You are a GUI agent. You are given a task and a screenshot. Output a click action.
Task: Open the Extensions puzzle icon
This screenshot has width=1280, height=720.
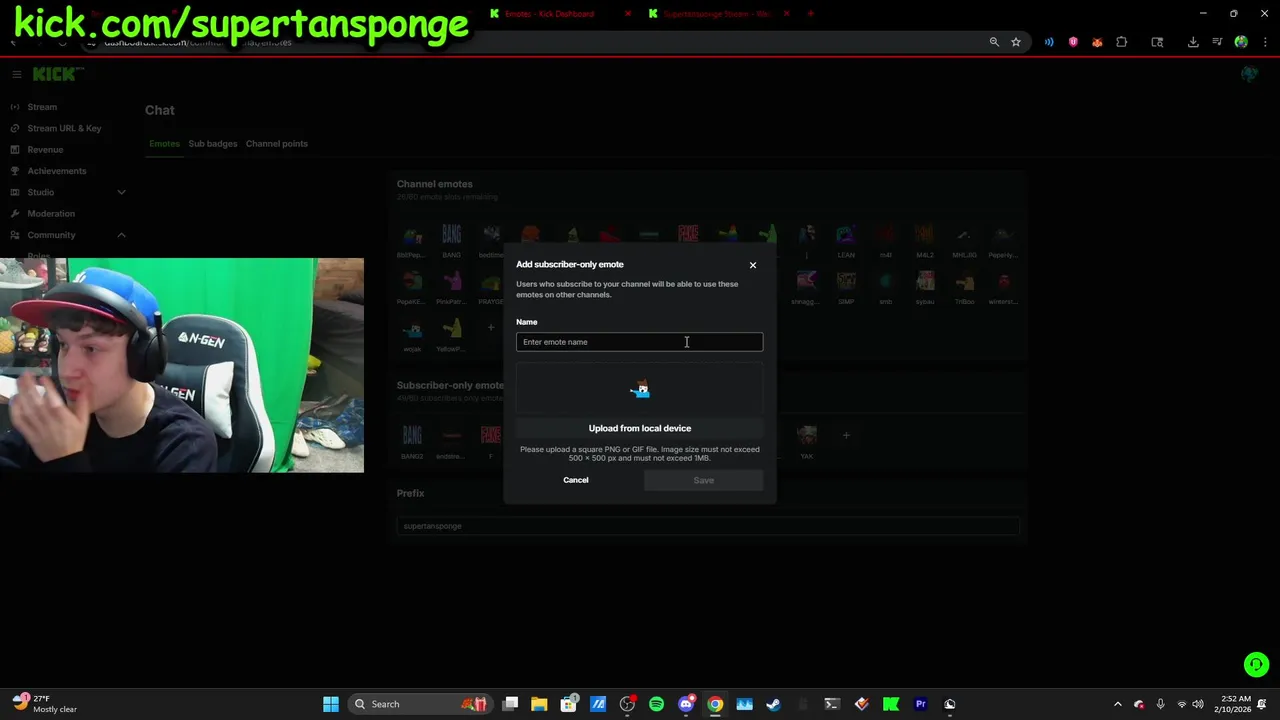coord(1121,42)
